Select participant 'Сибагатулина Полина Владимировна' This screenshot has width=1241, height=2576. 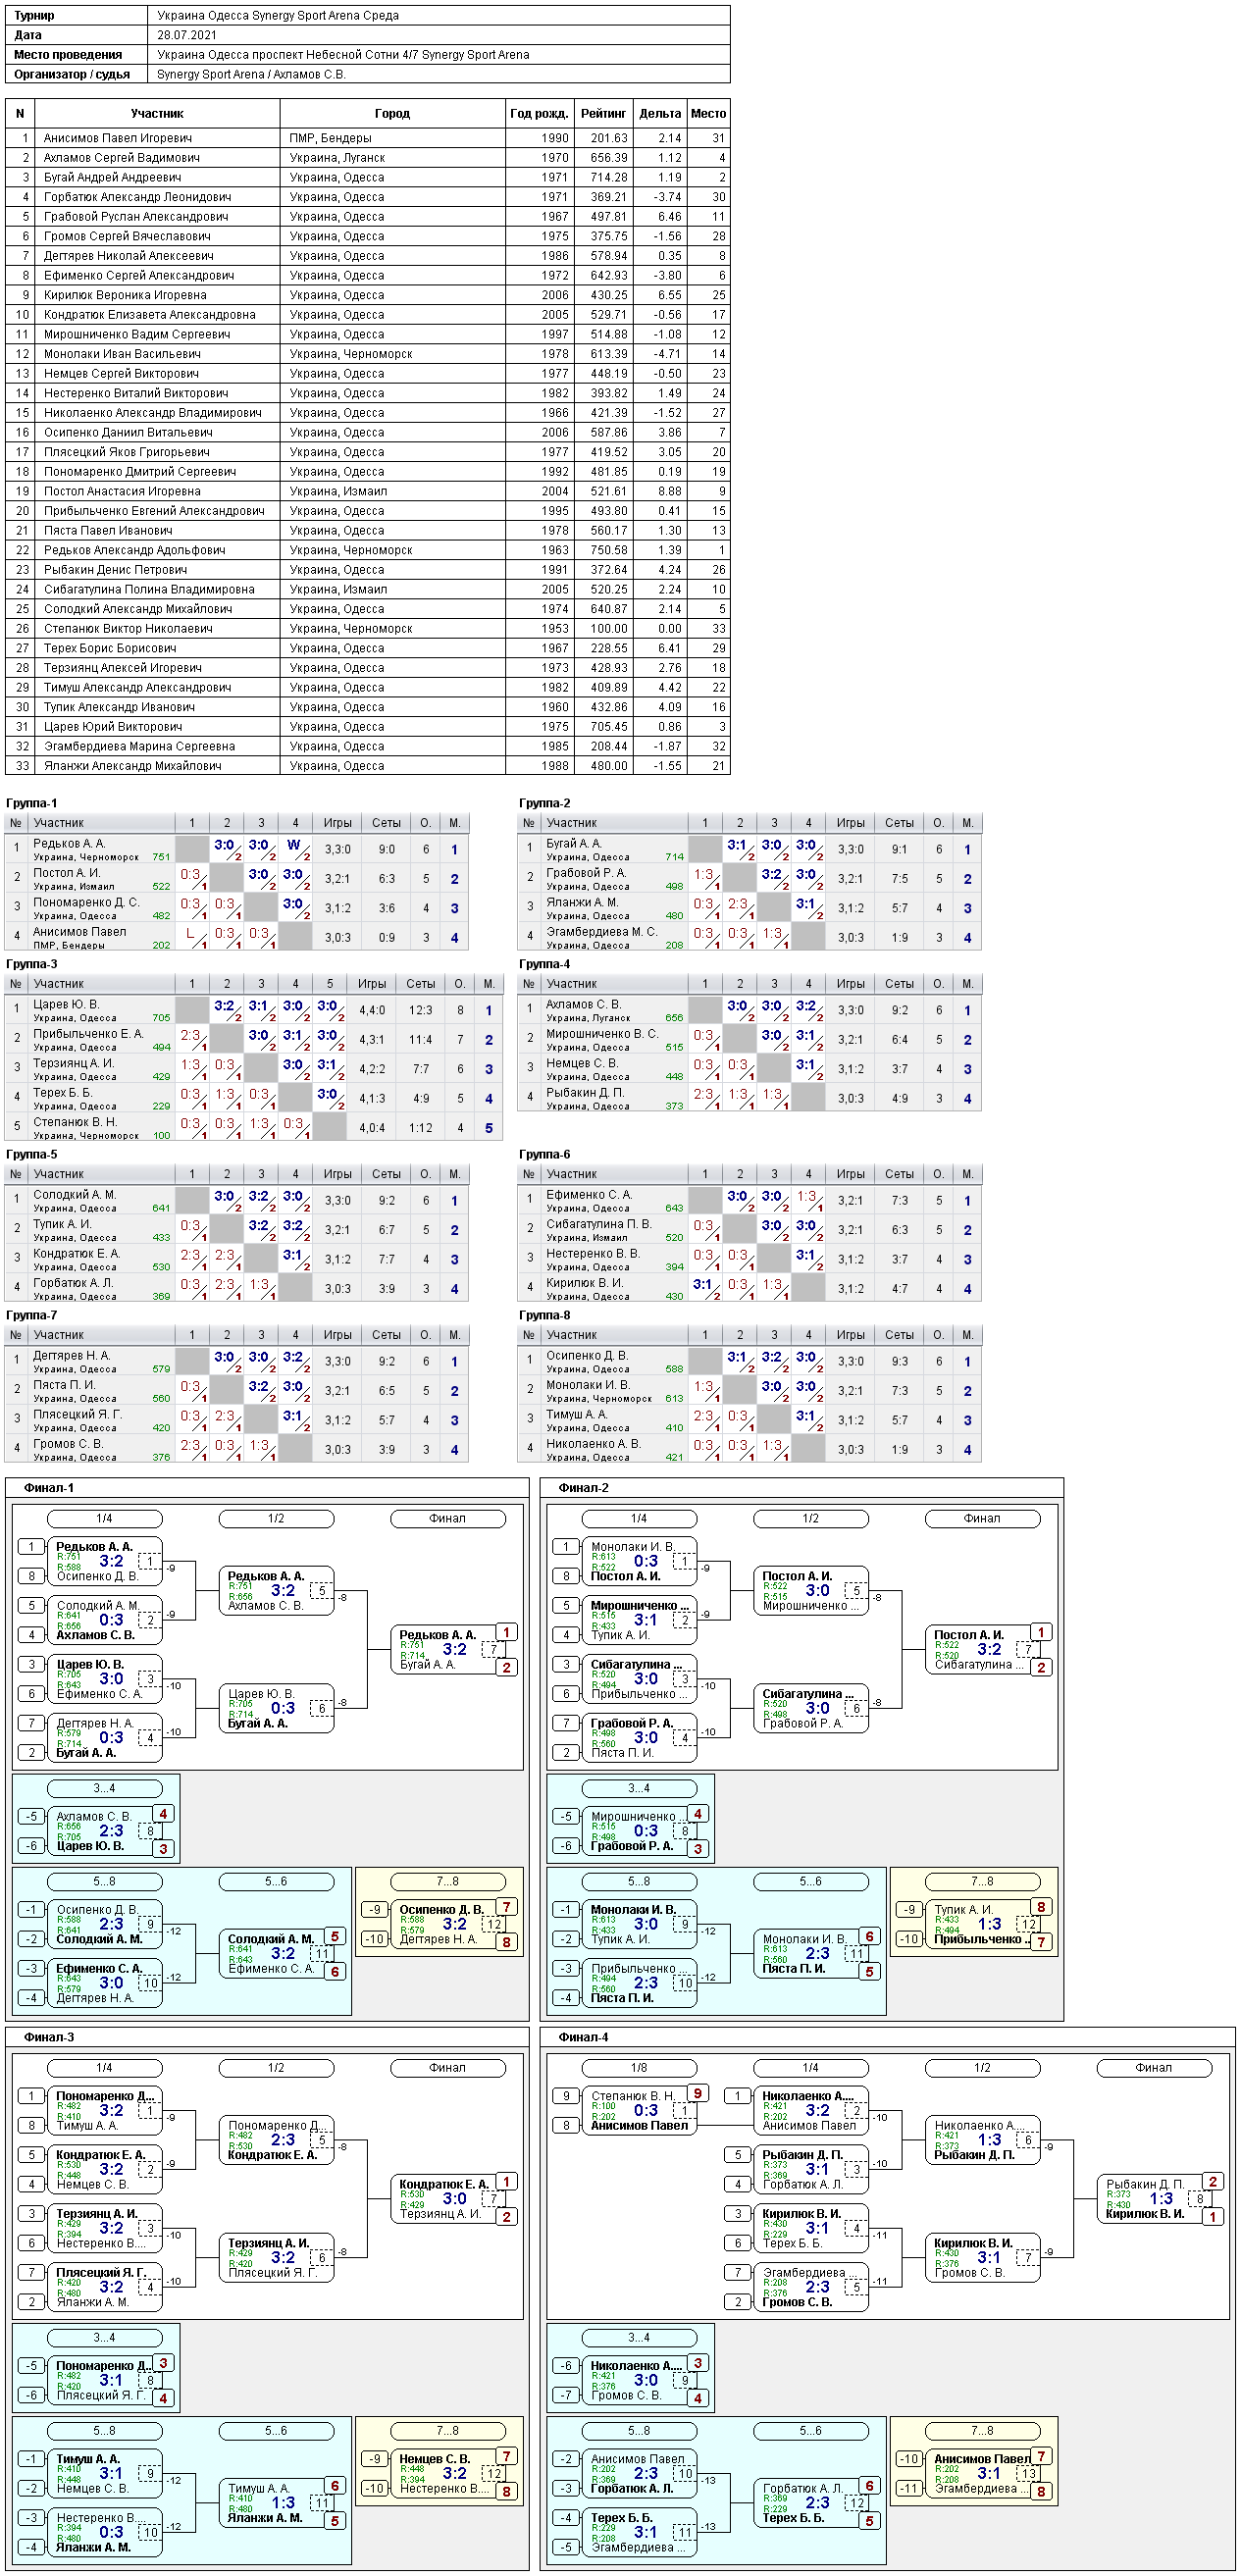click(149, 589)
